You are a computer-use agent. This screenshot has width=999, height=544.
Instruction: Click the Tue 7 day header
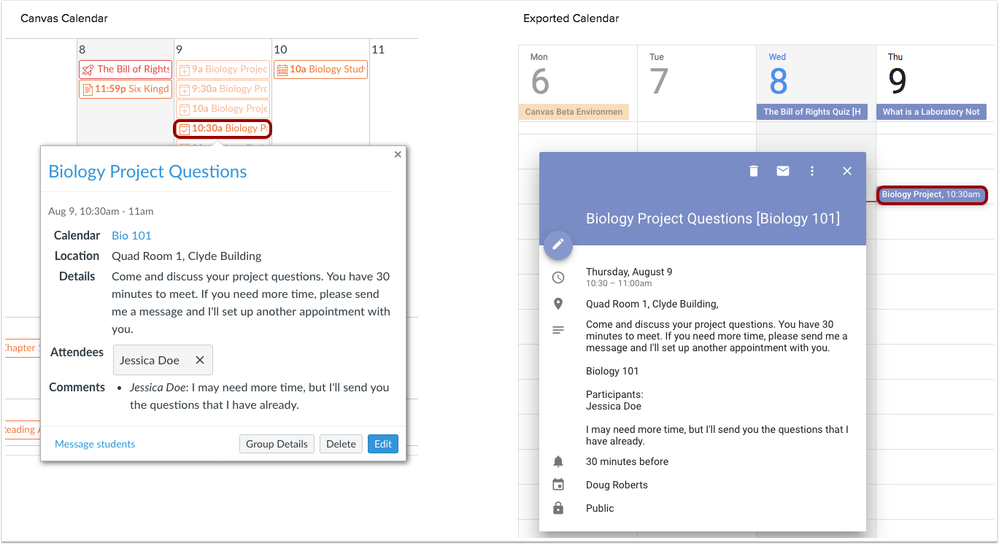click(x=658, y=75)
